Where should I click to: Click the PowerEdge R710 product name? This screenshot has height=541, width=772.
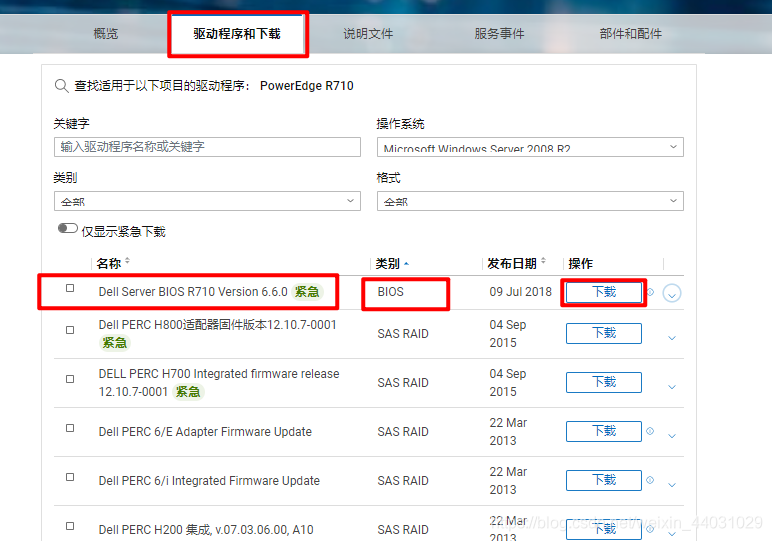coord(307,86)
